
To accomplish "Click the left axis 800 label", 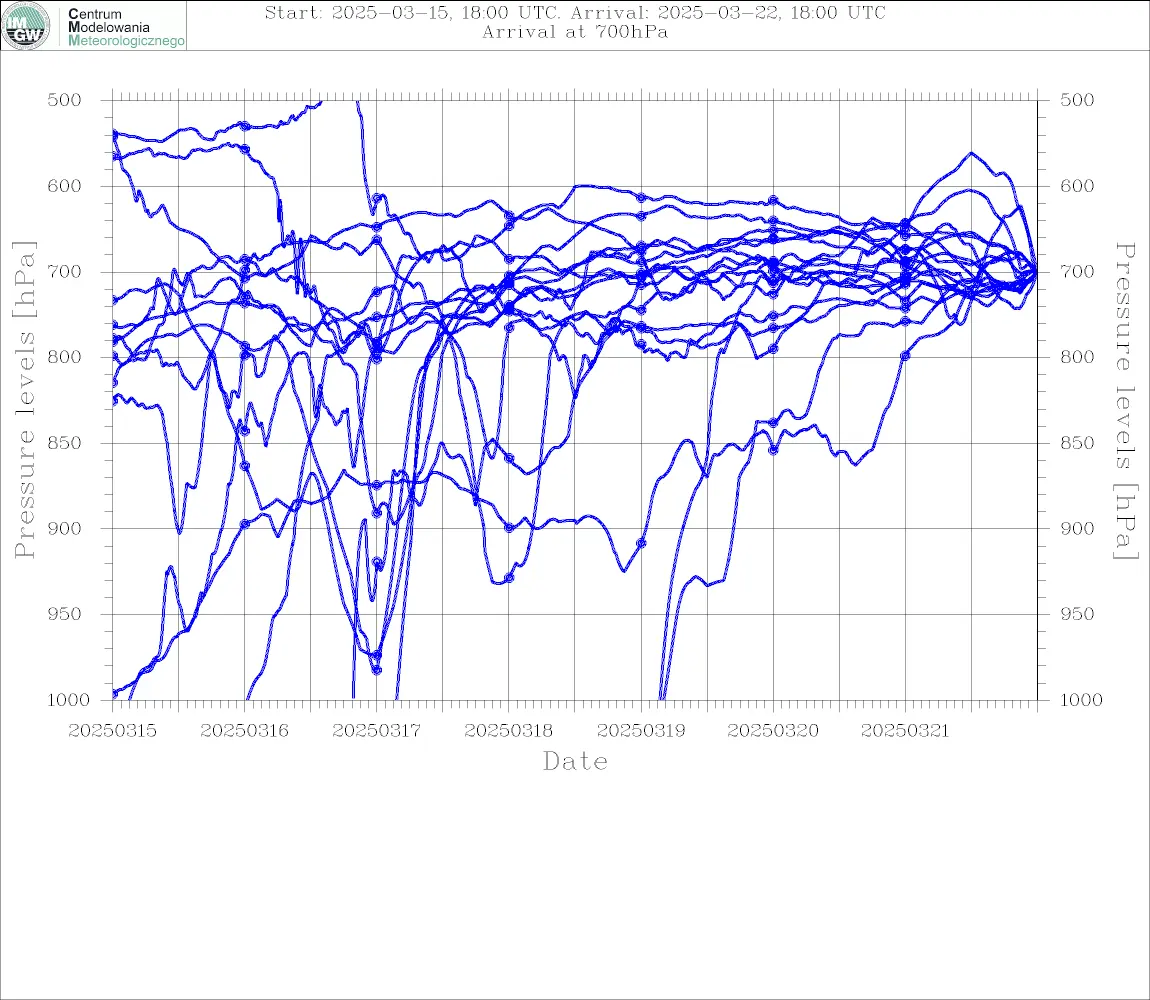I will [x=64, y=357].
